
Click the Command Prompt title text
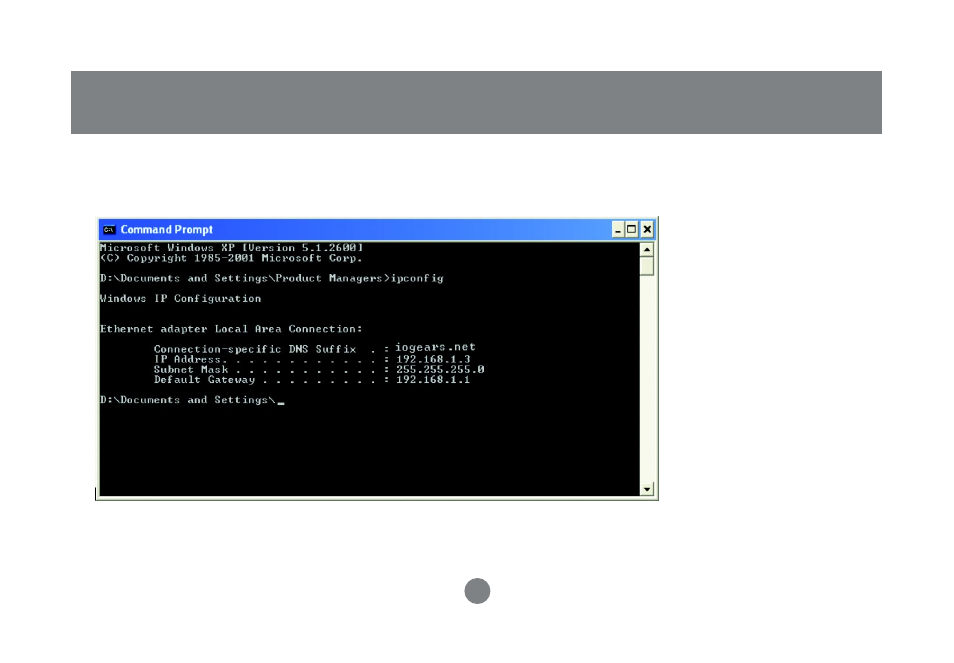[x=167, y=230]
